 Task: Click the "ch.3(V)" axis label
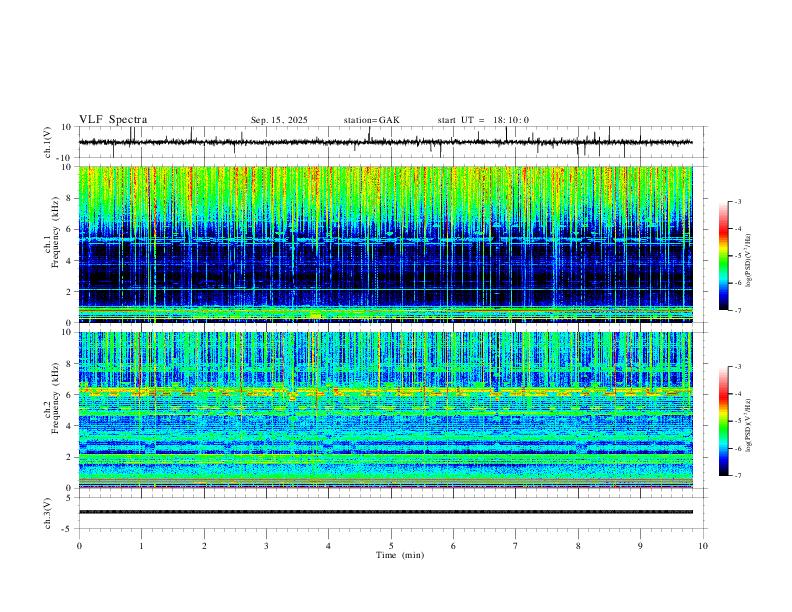[x=48, y=513]
